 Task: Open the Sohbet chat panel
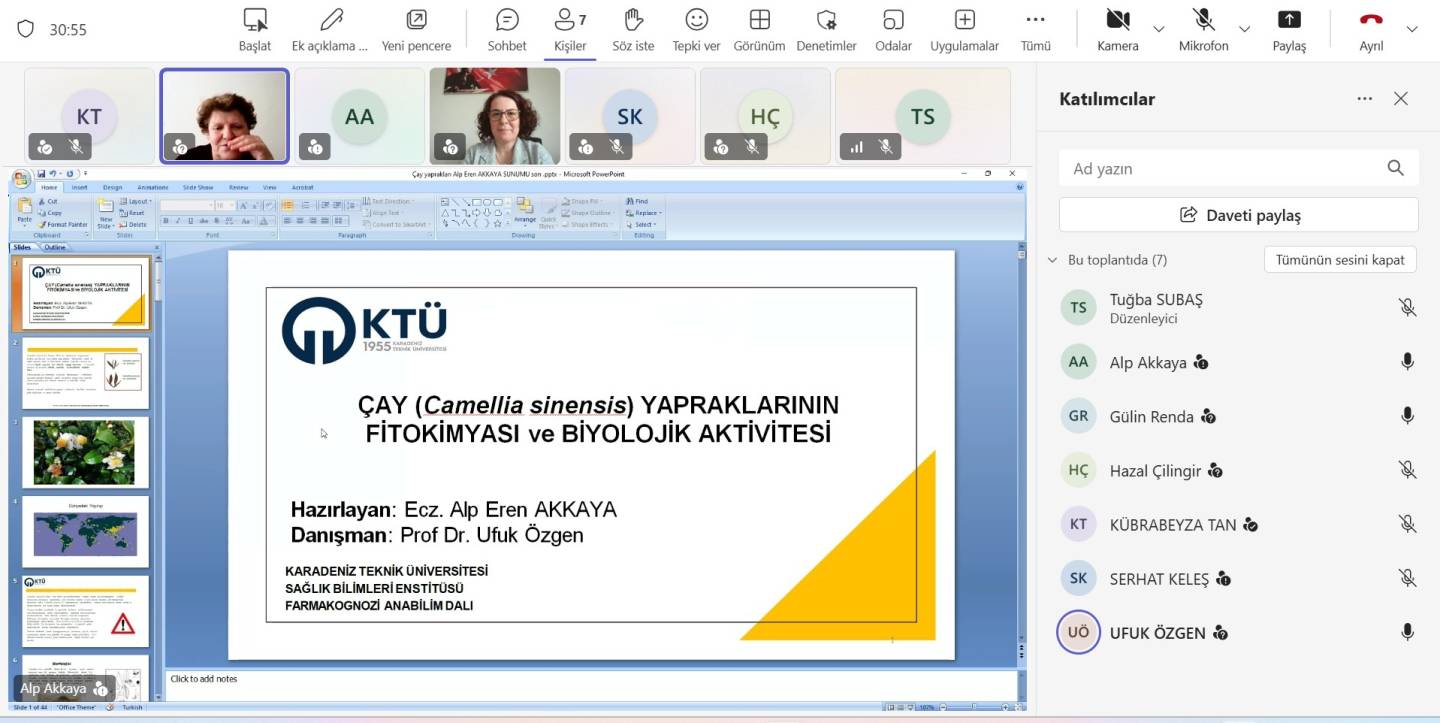pyautogui.click(x=507, y=30)
